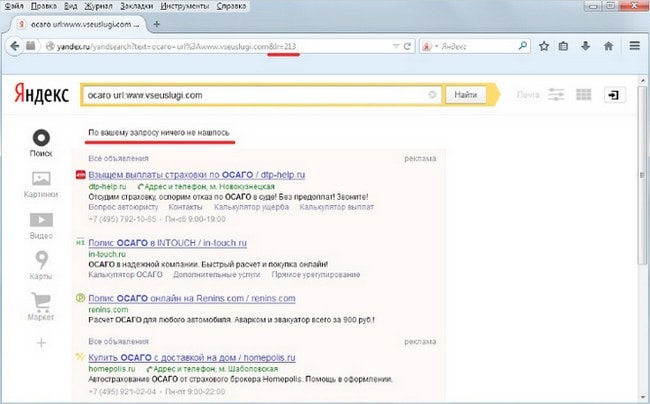The height and width of the screenshot is (404, 650).
Task: Open the Полис ОСАГО онлайн Renins link
Action: pos(192,298)
